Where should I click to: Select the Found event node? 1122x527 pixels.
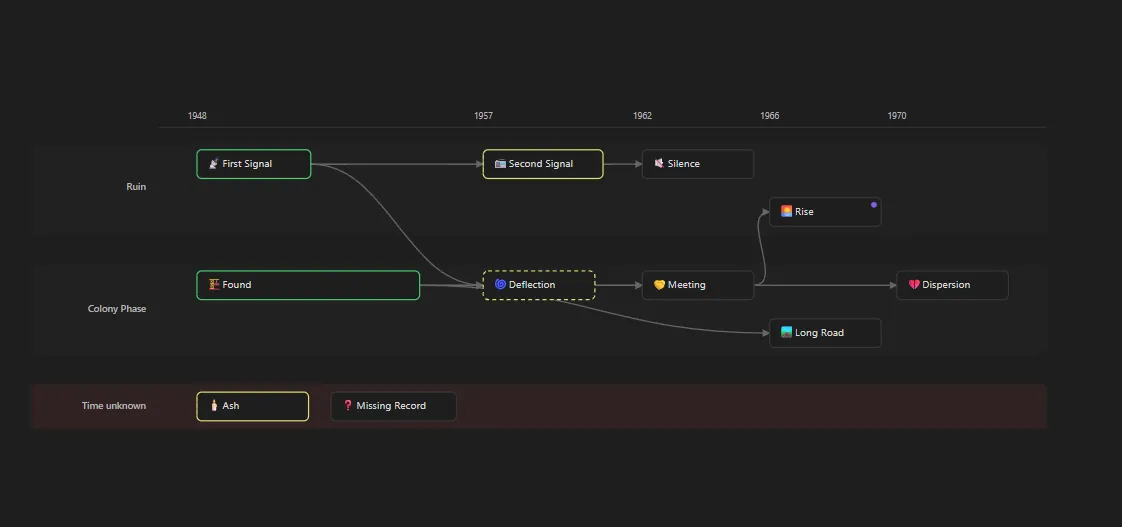pos(308,285)
